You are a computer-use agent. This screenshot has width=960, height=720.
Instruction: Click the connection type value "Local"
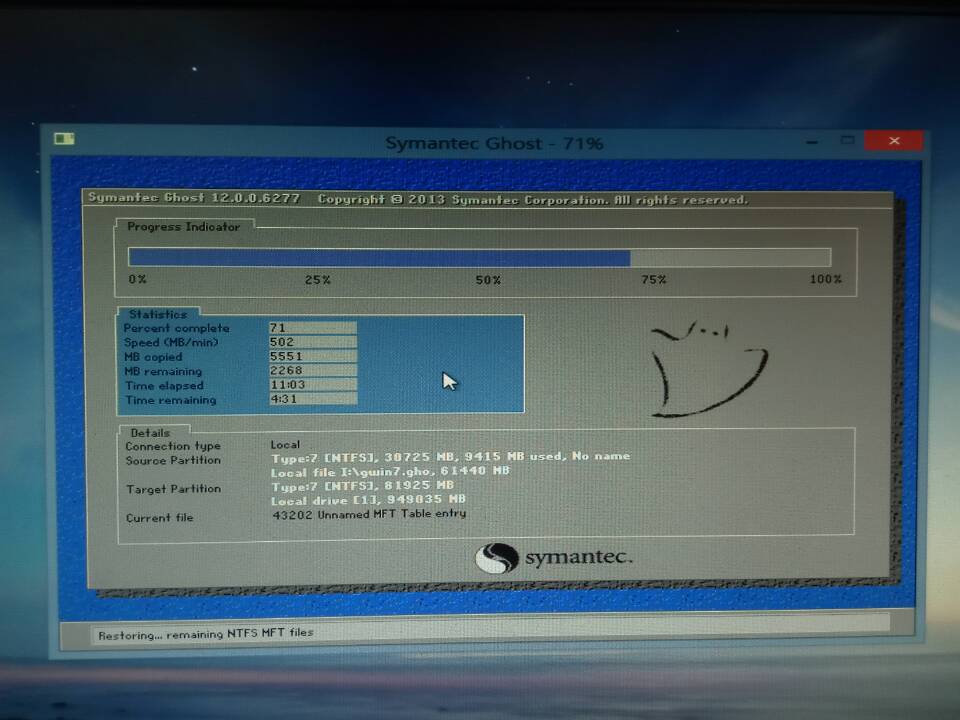click(x=285, y=444)
